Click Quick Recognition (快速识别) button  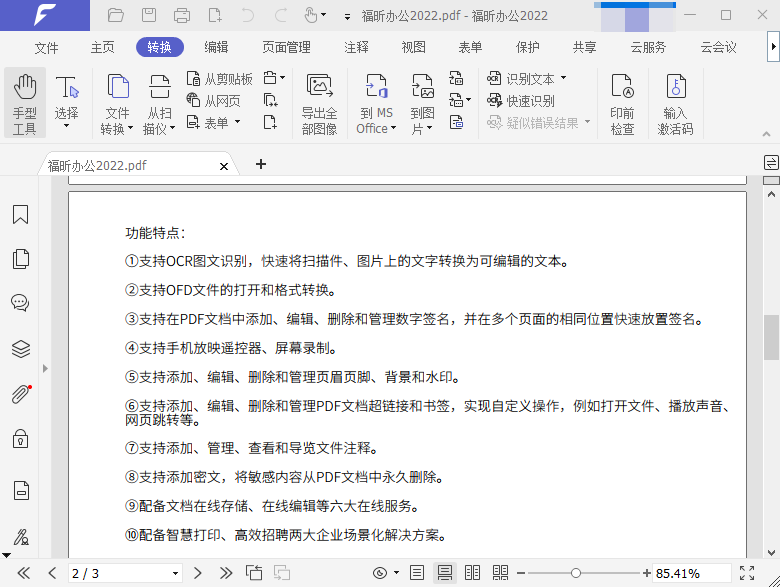(x=521, y=100)
